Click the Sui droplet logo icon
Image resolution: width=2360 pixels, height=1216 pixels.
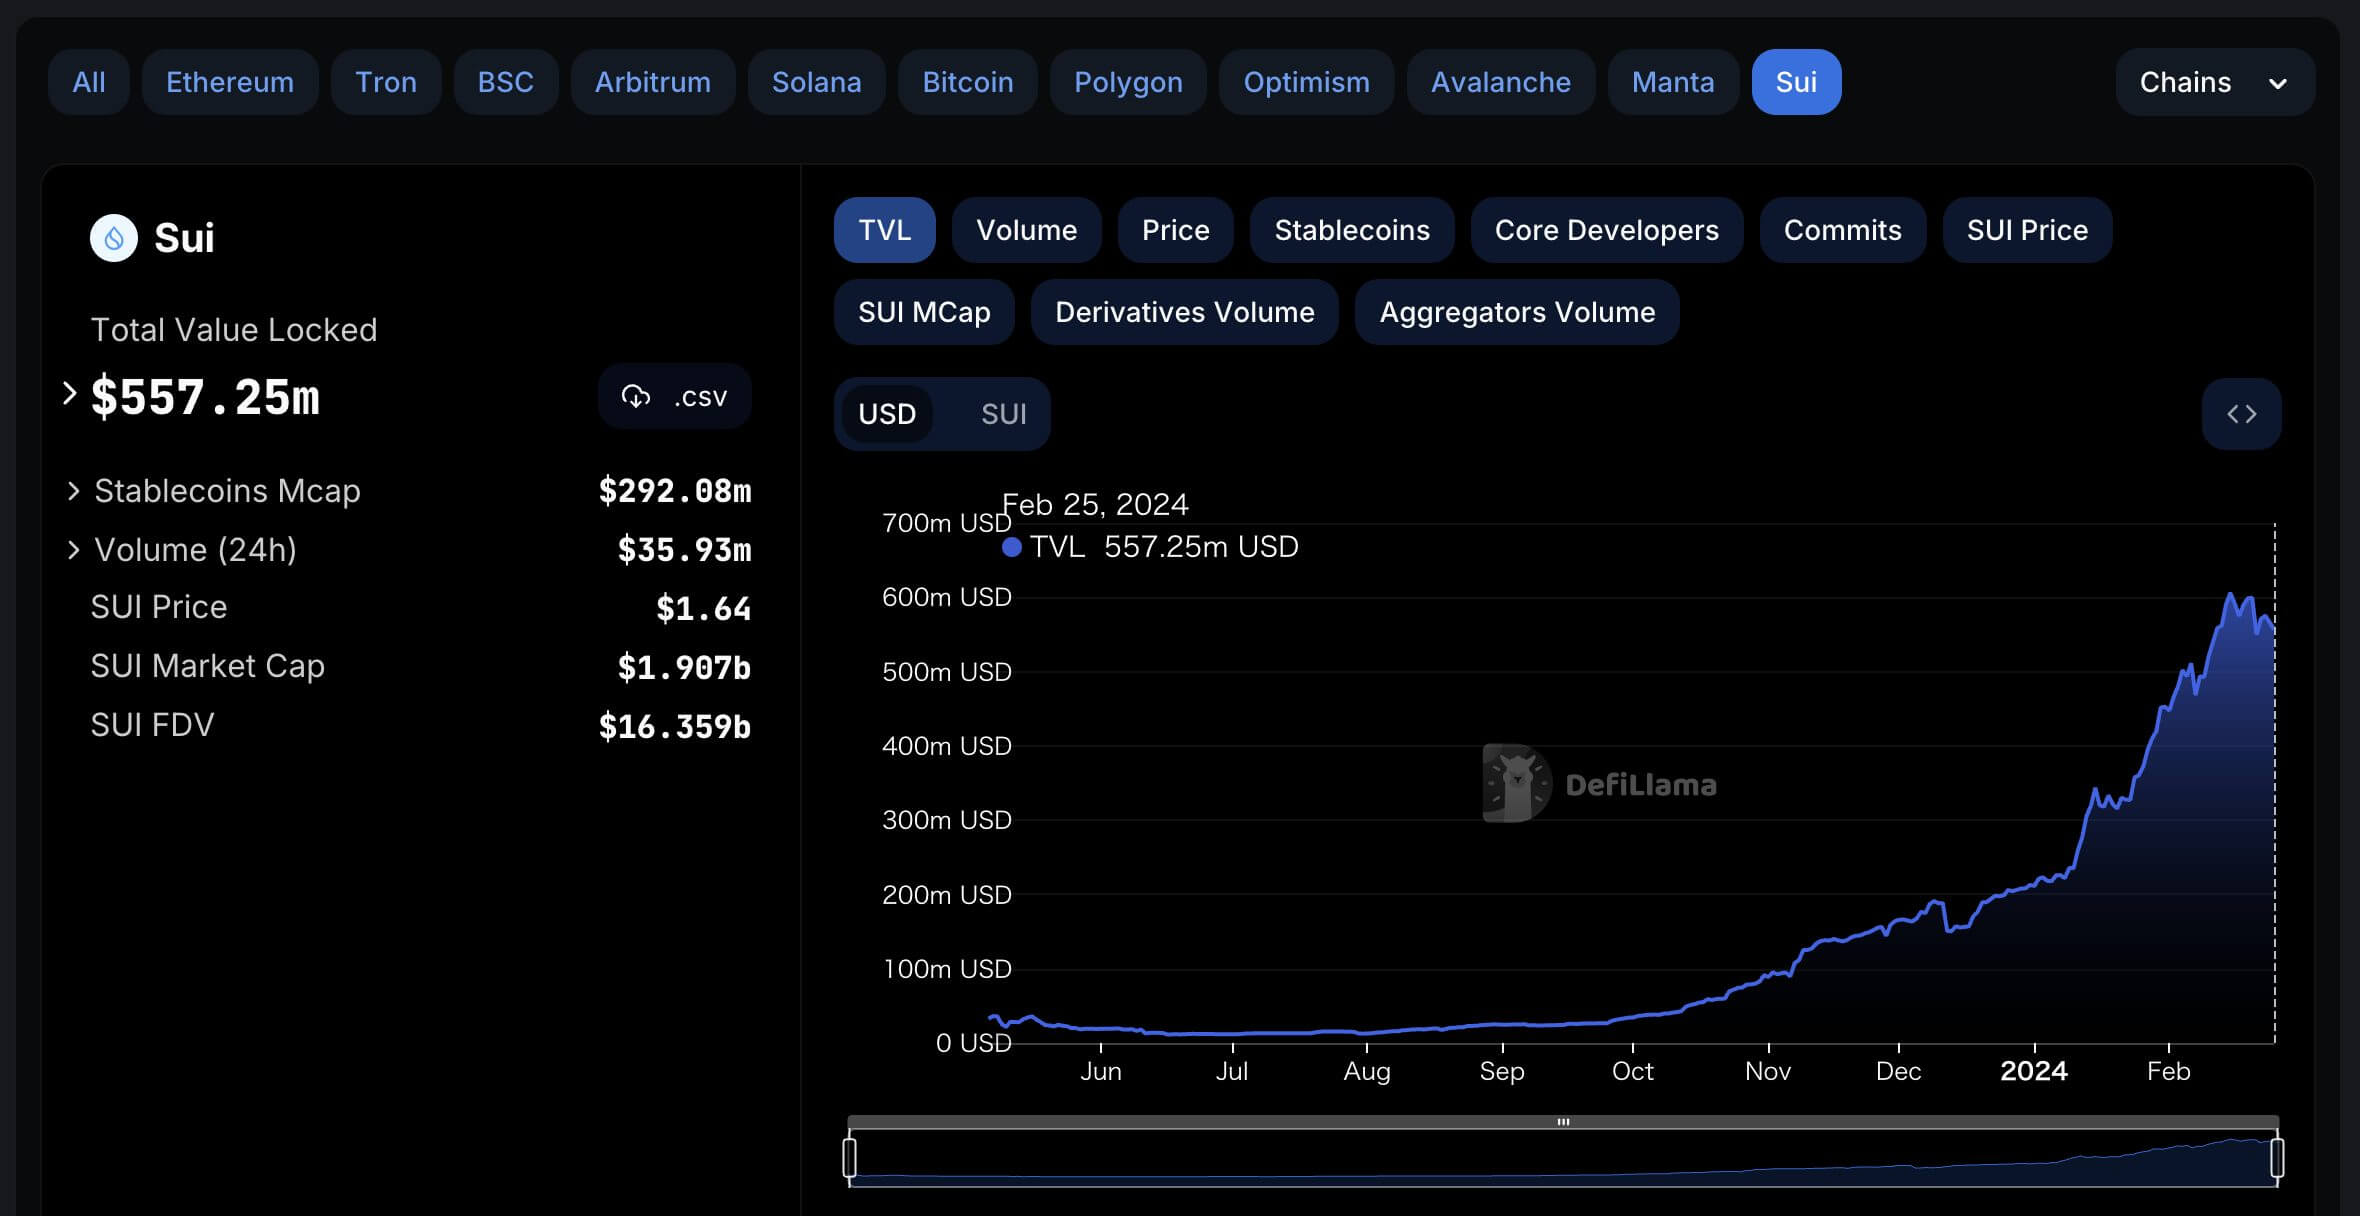pos(114,238)
